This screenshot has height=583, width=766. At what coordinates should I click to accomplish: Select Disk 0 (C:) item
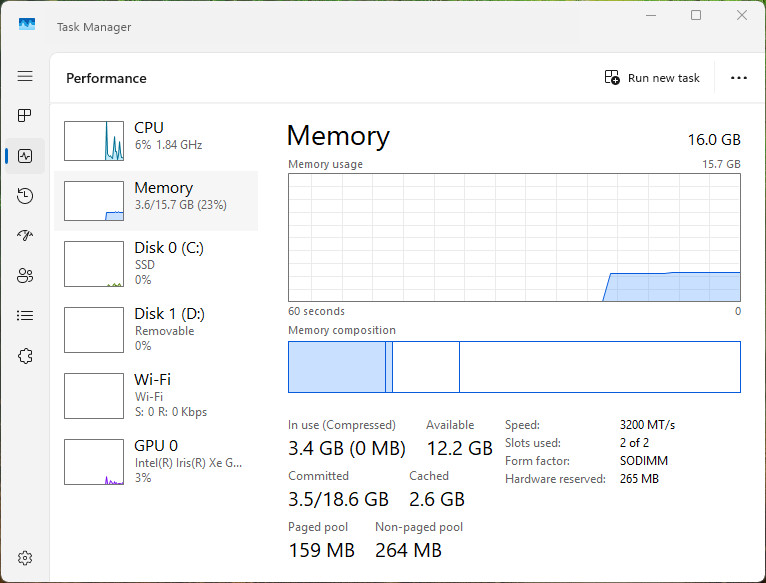click(x=156, y=264)
